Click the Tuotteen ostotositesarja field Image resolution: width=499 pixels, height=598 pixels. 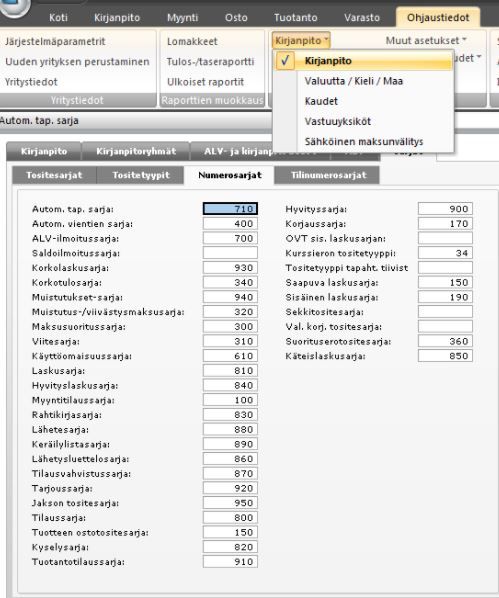pyautogui.click(x=230, y=532)
